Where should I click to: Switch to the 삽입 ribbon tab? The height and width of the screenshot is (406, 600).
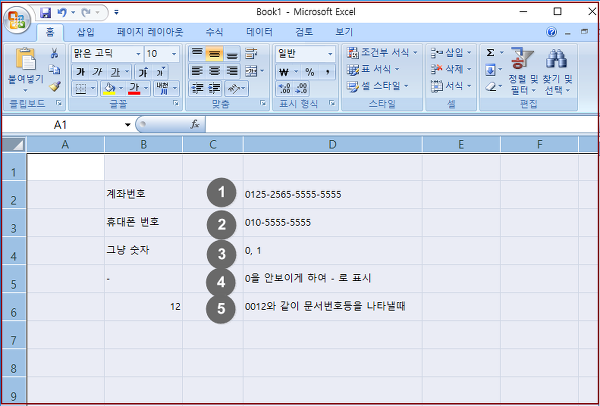[86, 32]
